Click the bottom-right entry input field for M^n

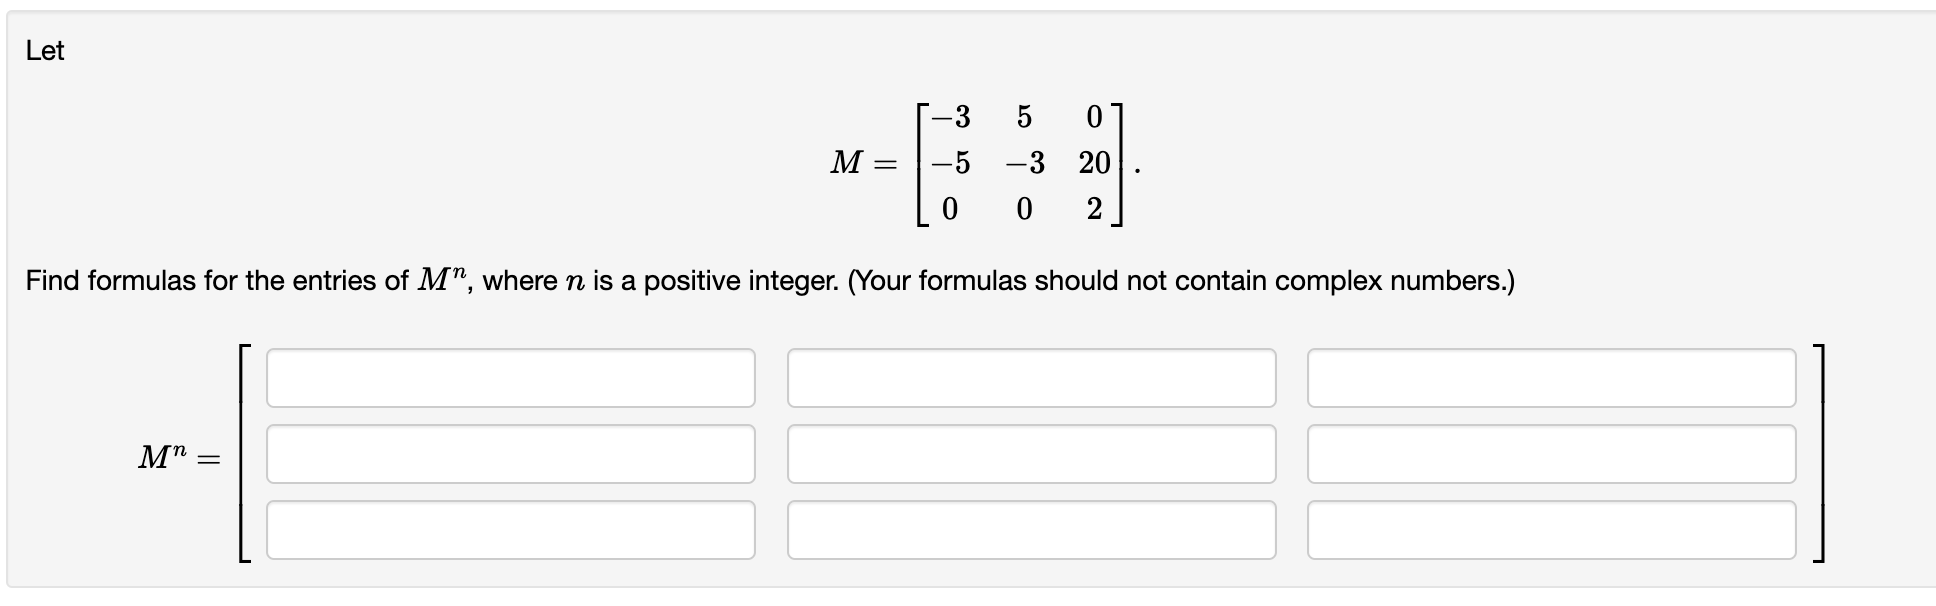point(1553,531)
